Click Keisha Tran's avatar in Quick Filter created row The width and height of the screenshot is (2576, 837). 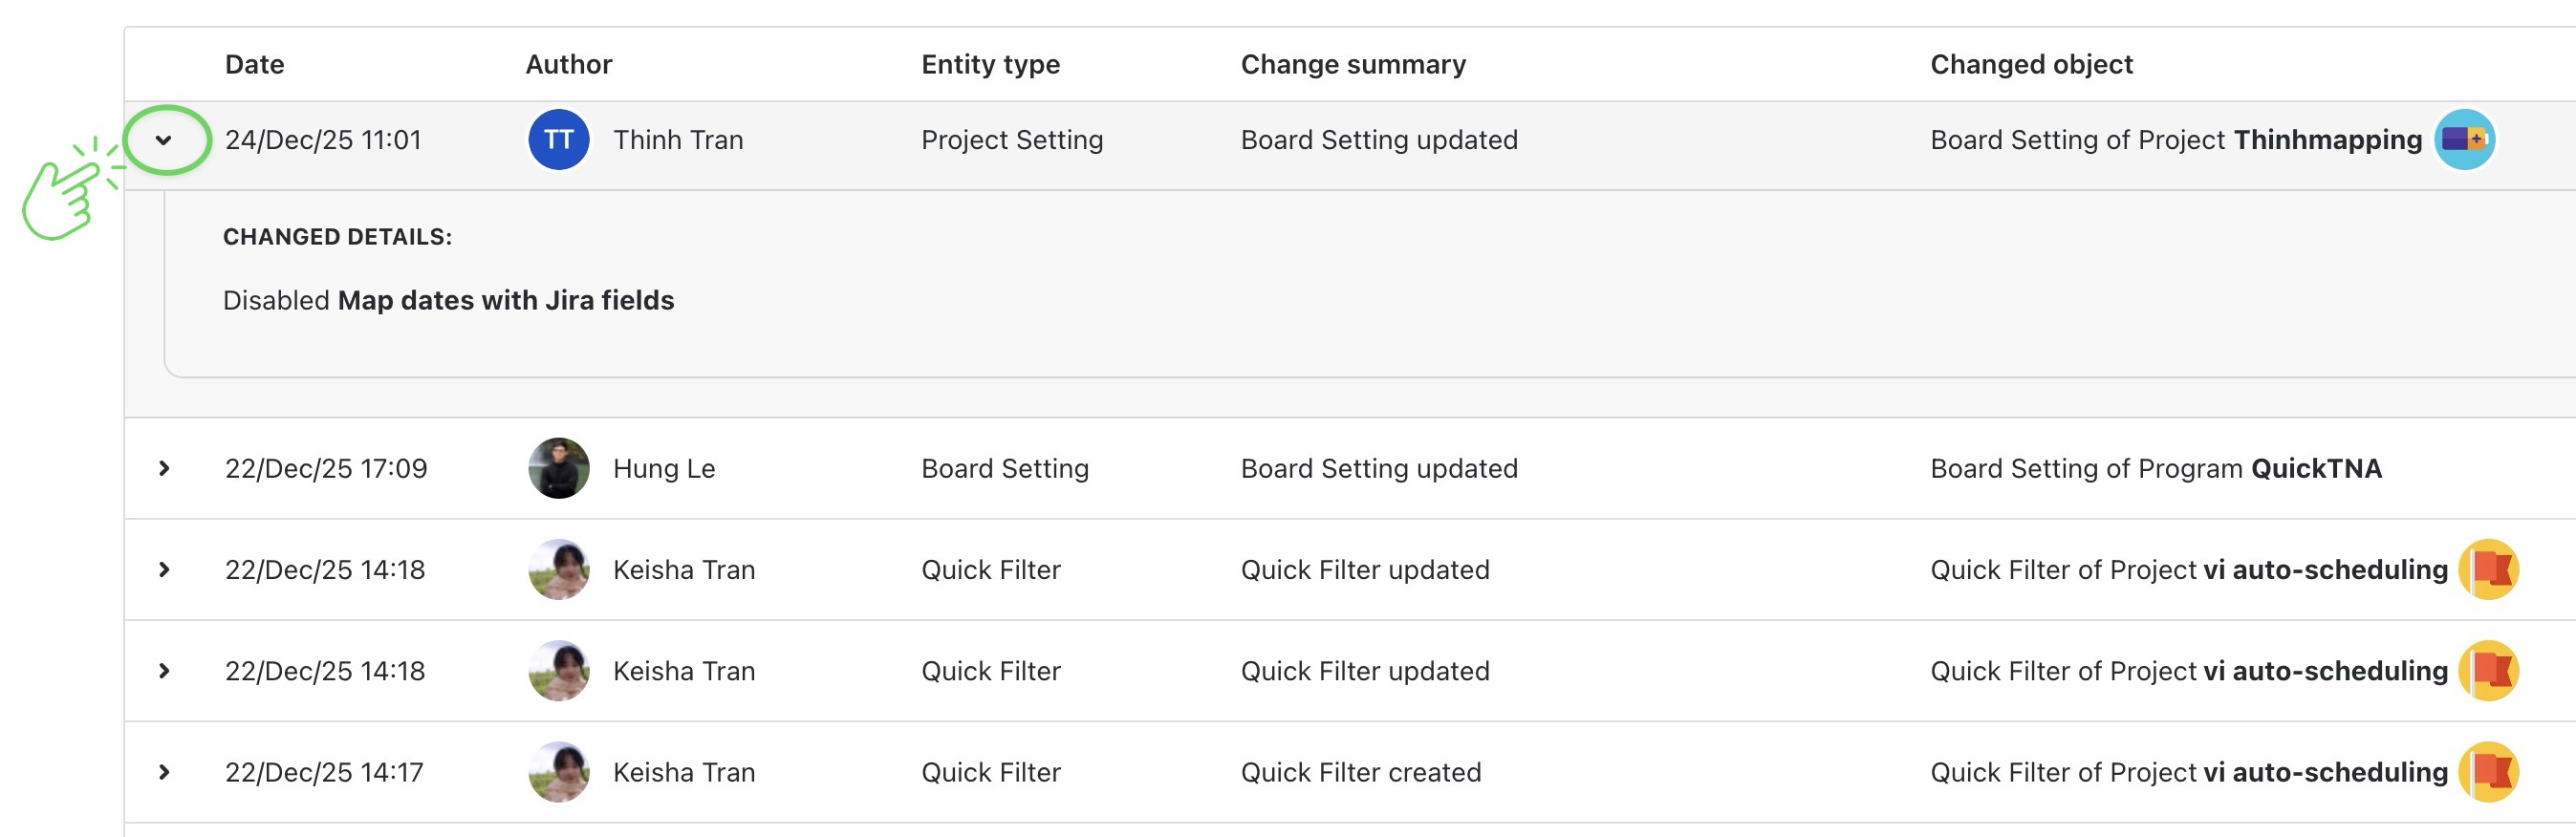coord(558,772)
